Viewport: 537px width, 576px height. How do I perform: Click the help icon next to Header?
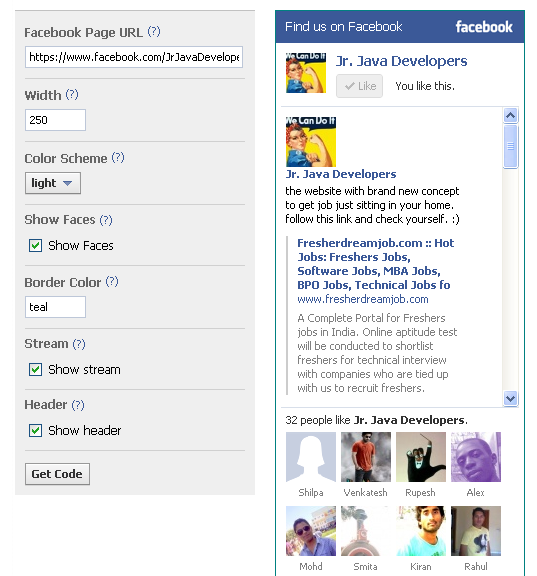point(78,405)
